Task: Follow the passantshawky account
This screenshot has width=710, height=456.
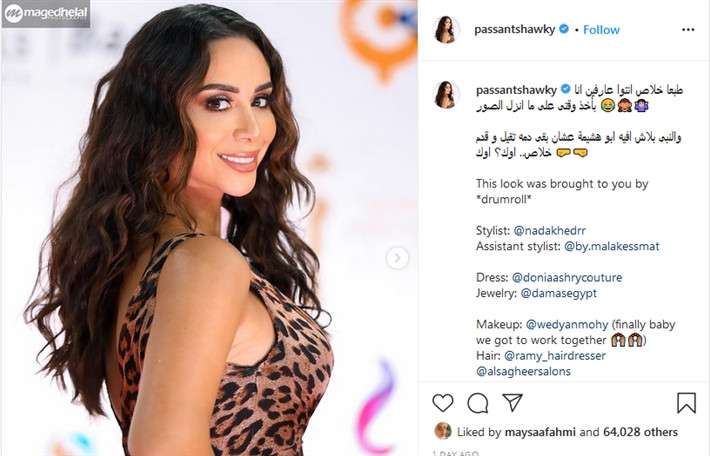Action: [601, 30]
